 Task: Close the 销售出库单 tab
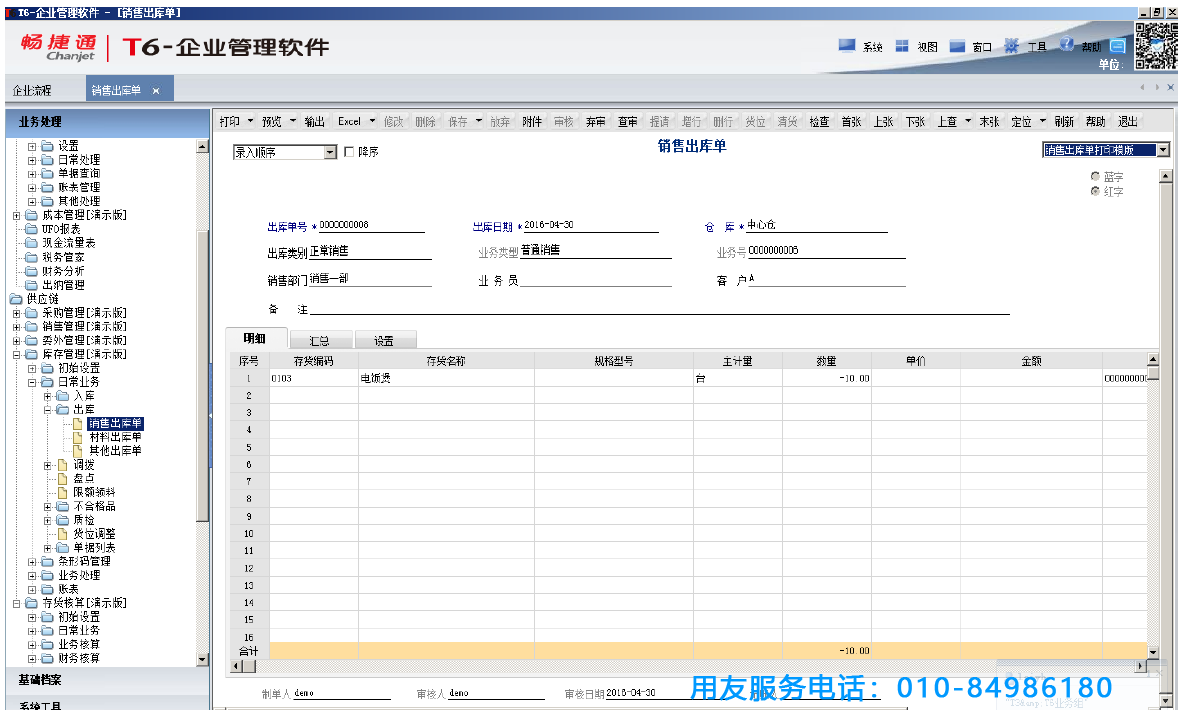[156, 91]
